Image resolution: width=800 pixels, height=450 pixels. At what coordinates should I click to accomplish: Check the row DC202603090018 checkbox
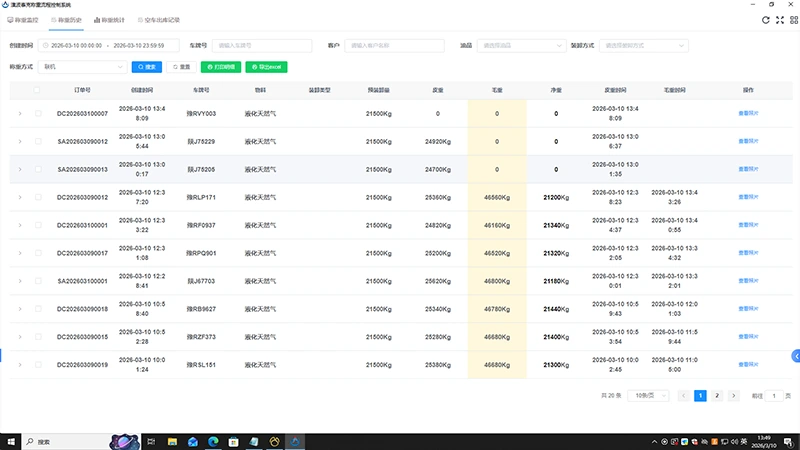coord(38,309)
